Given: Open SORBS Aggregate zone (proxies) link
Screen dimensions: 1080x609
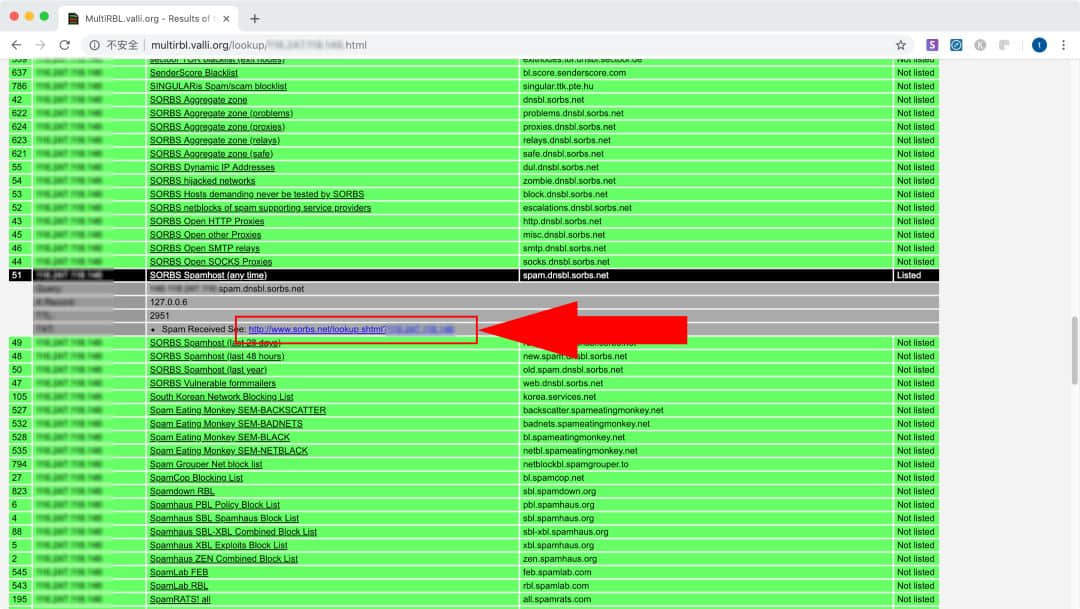Looking at the screenshot, I should 217,127.
